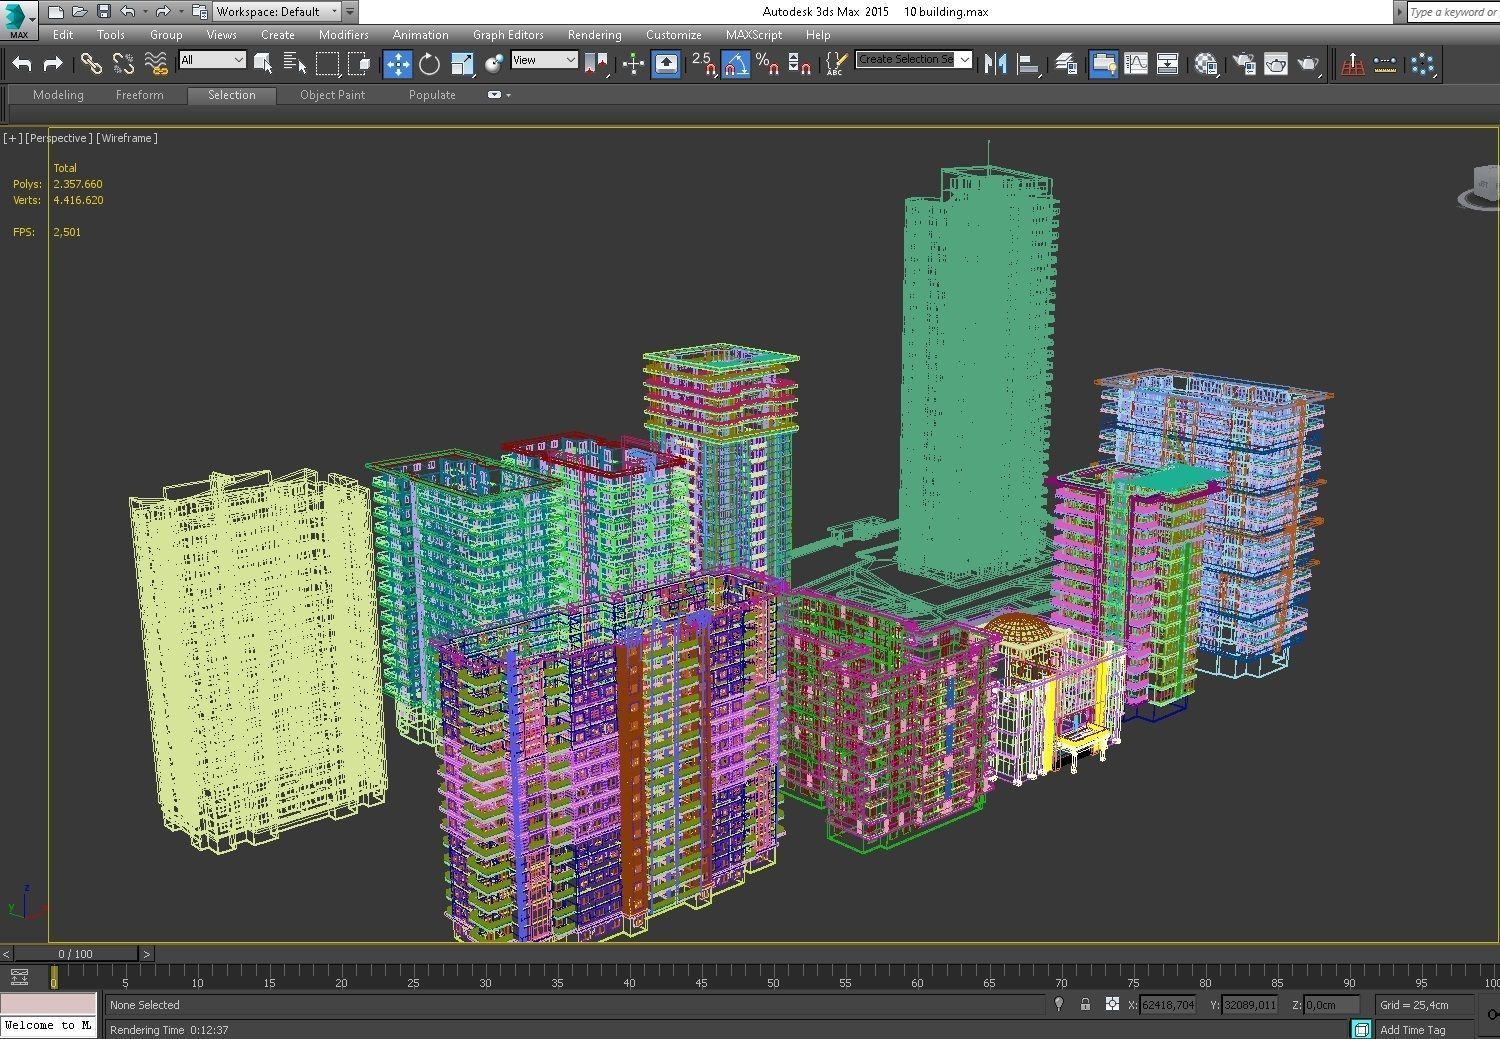Viewport: 1500px width, 1039px height.
Task: Open the Workspace: Default dropdown
Action: [x=277, y=12]
